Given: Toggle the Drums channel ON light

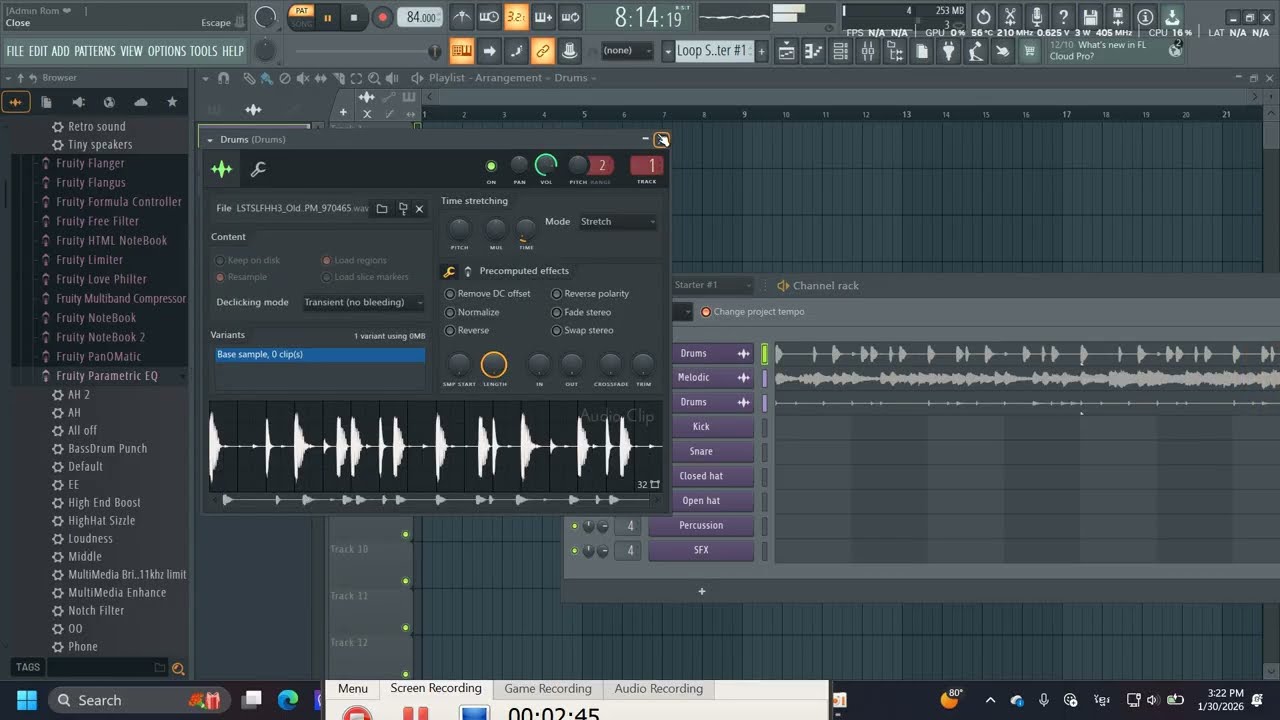Looking at the screenshot, I should 491,166.
